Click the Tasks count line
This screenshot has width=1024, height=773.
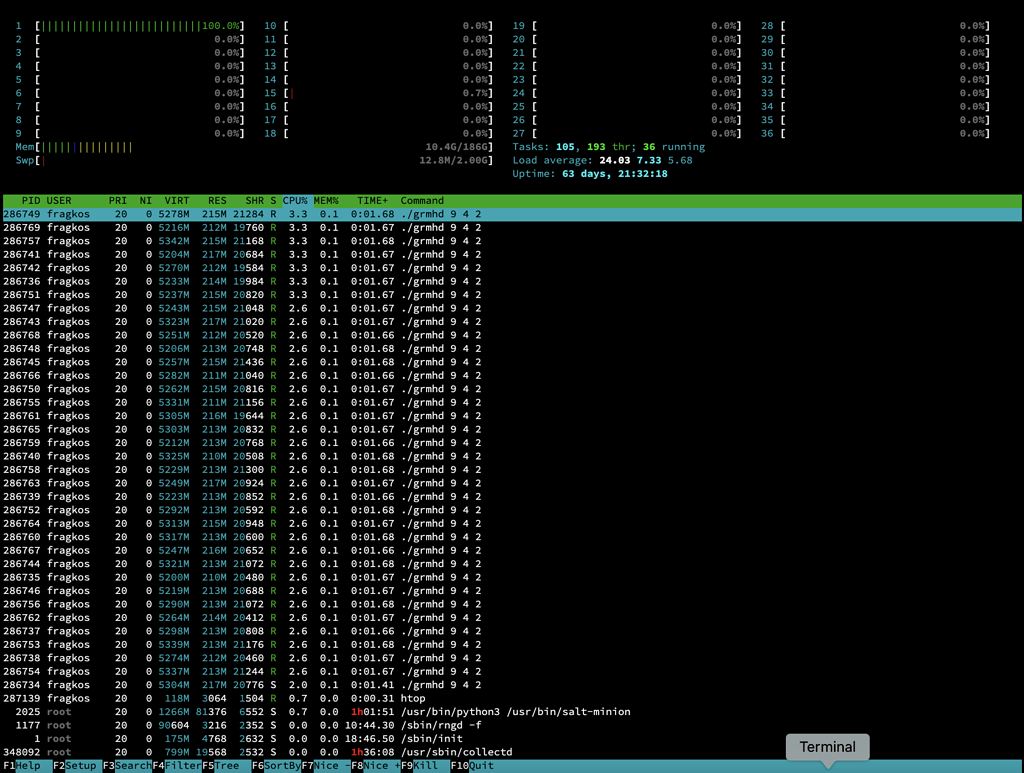609,147
